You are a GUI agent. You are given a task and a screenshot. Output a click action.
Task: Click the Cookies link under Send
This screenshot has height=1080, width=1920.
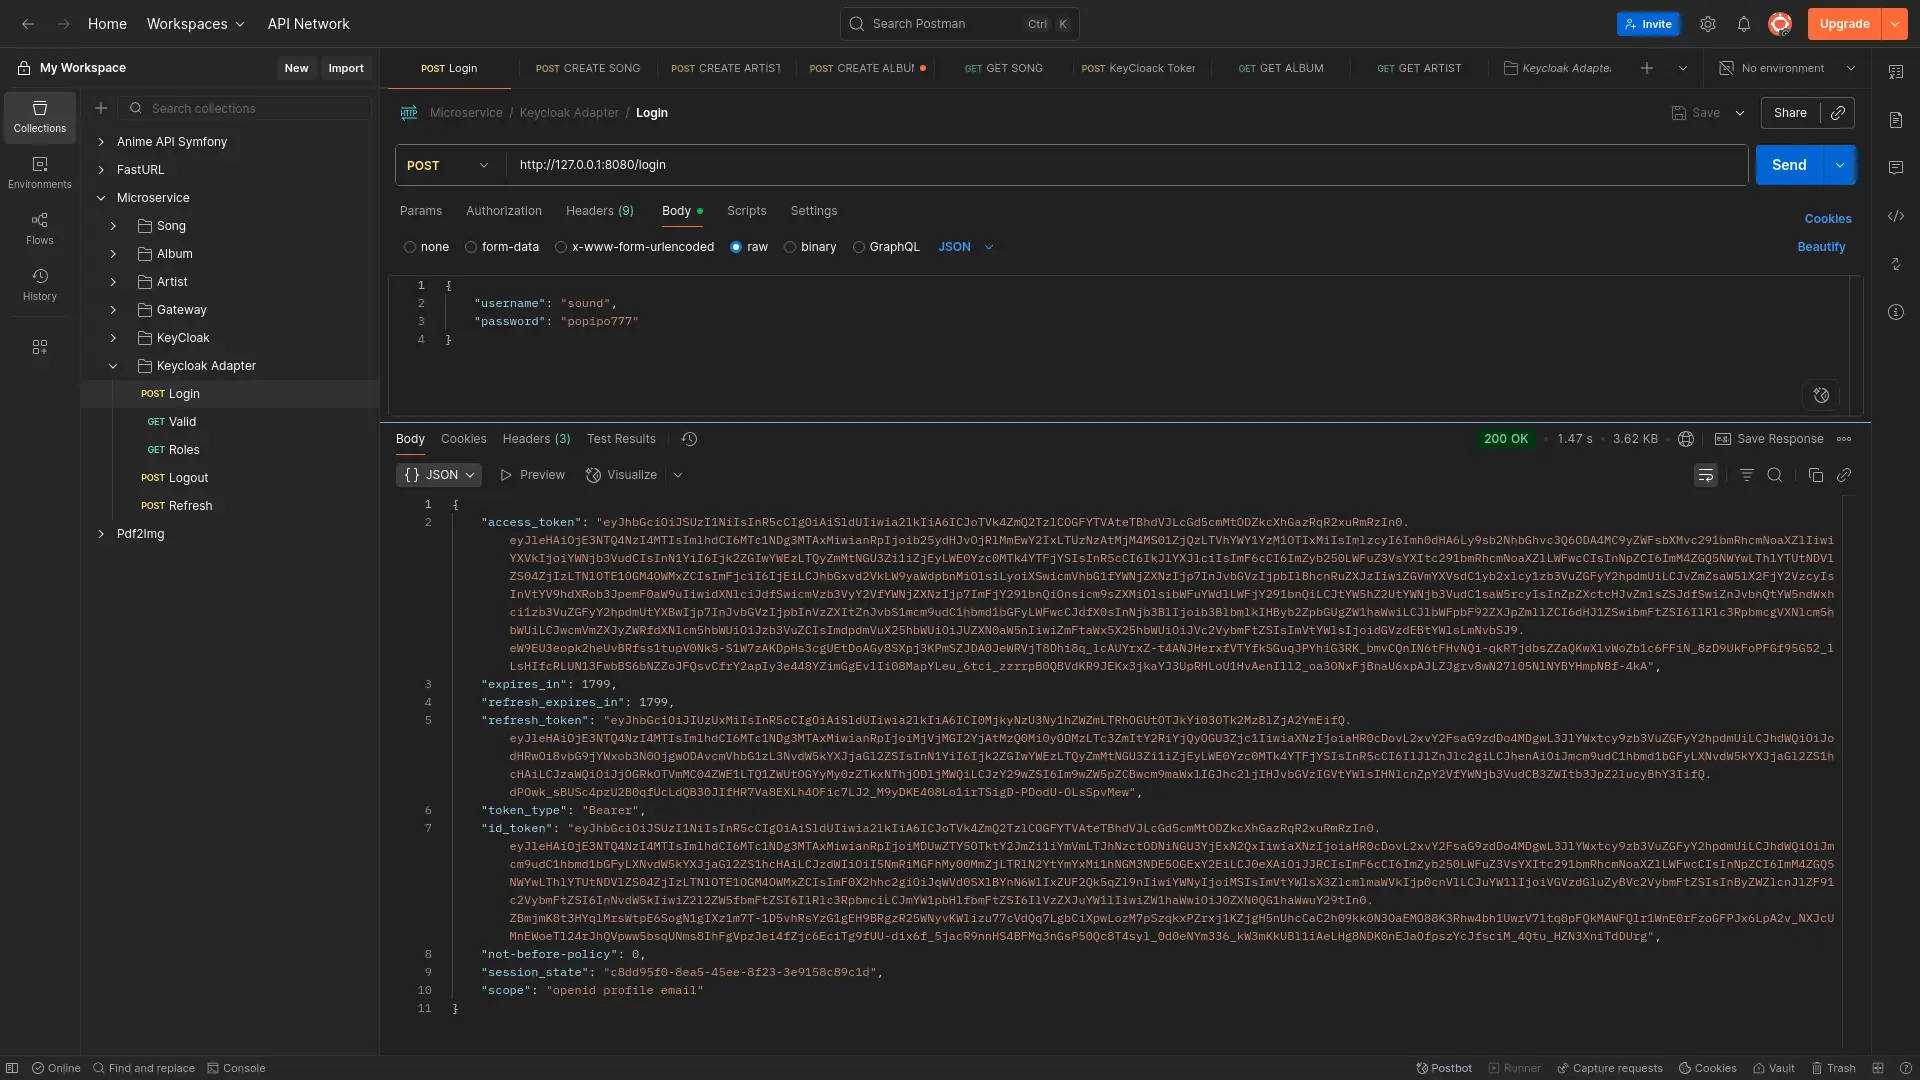1828,219
